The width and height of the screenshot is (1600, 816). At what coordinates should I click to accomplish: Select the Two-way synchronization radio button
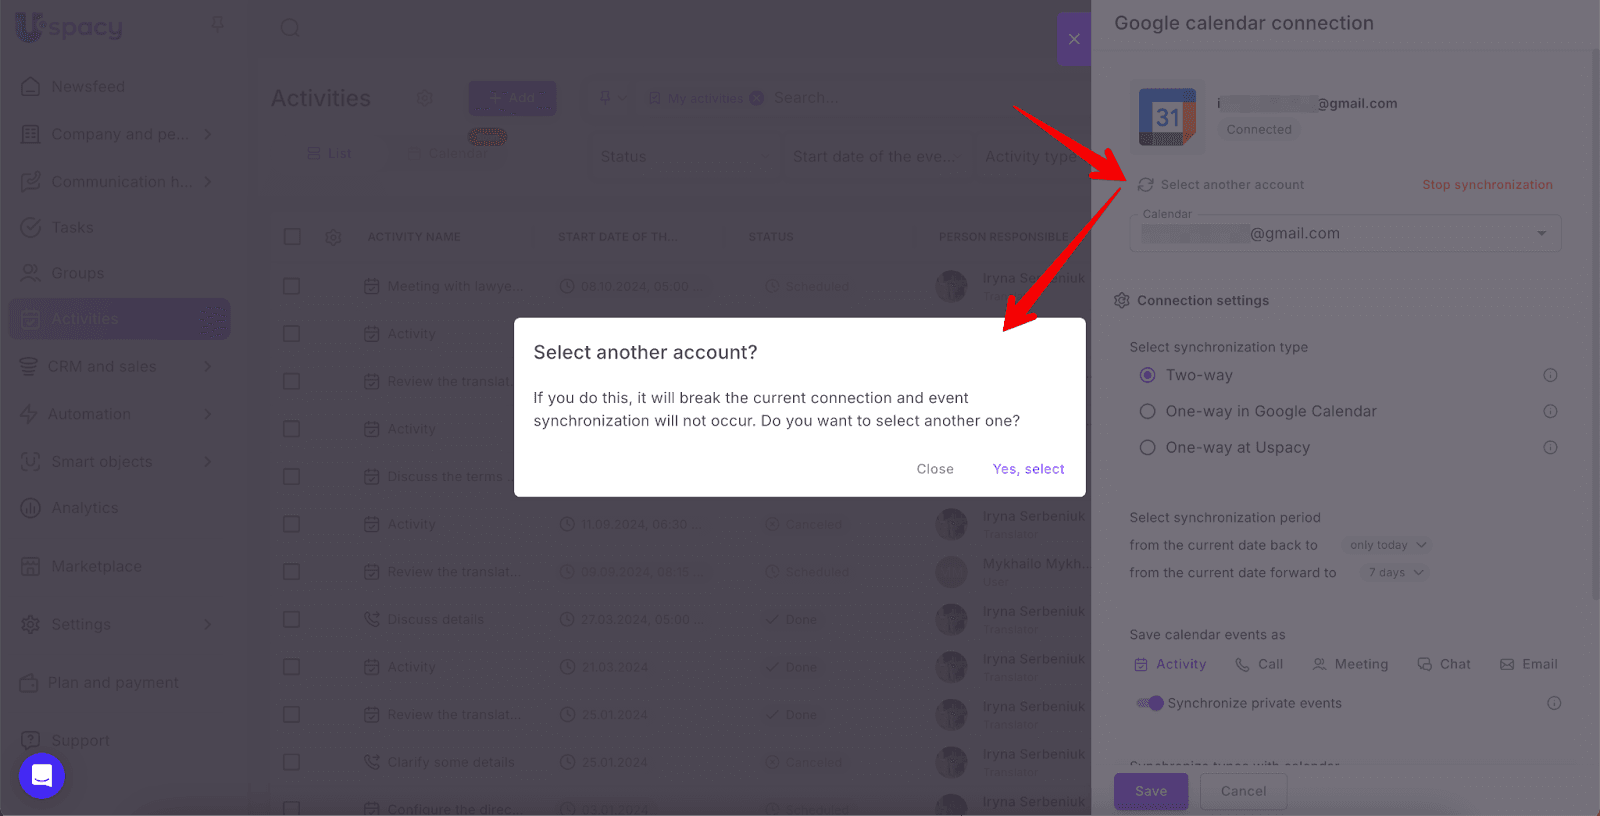click(1148, 375)
